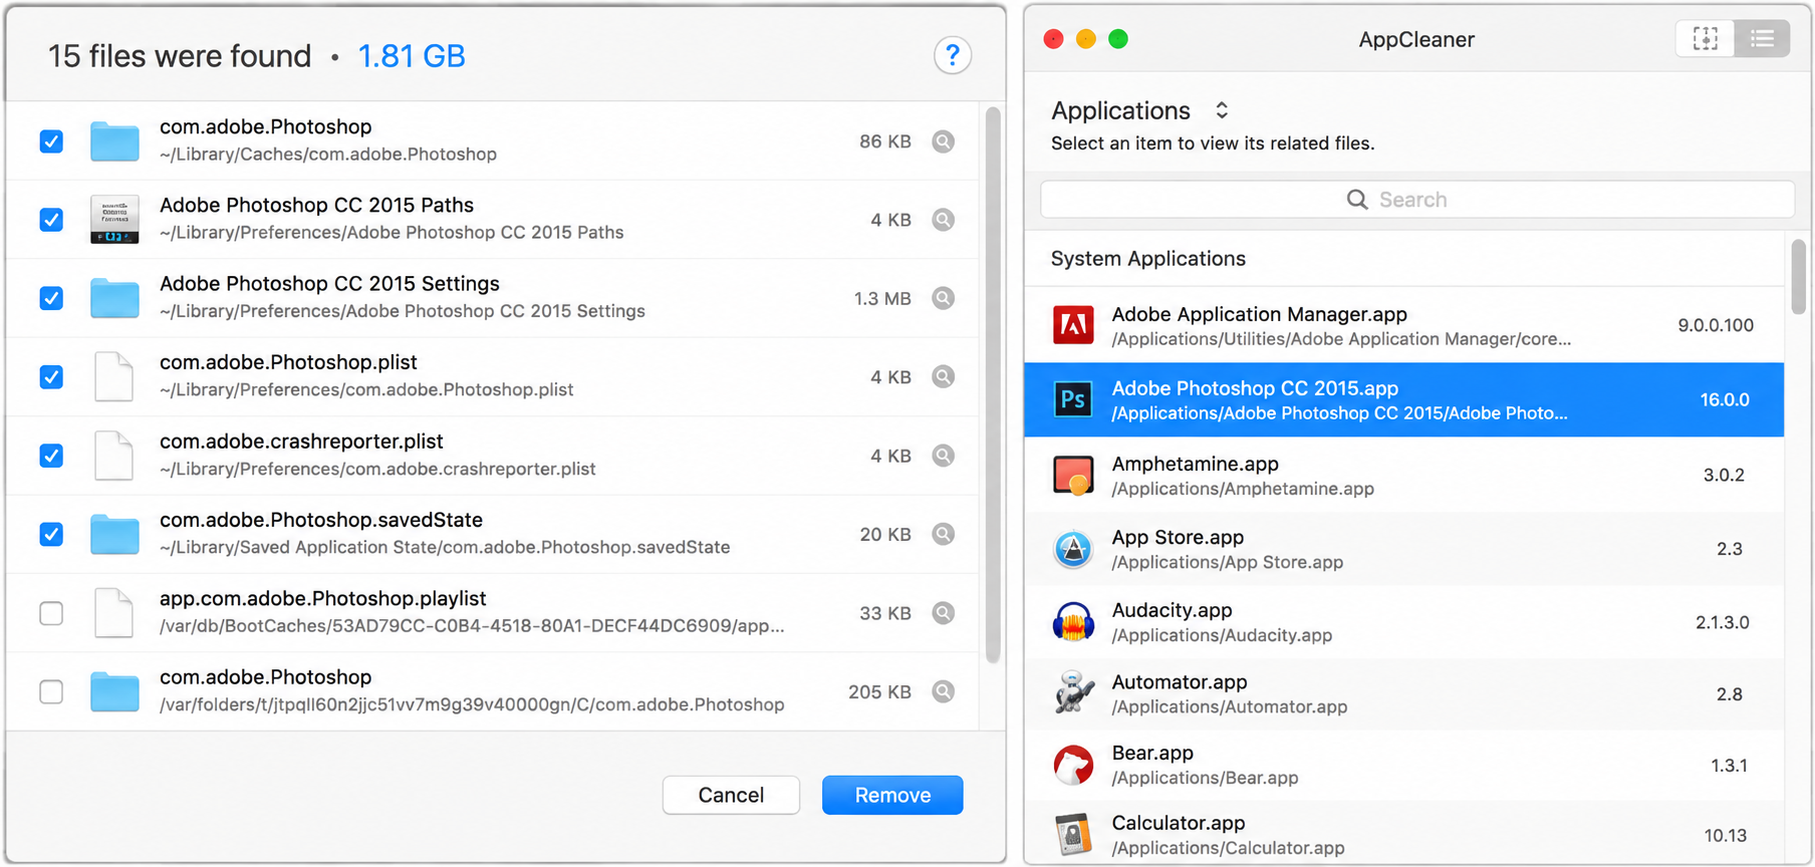Click Photoshop CC 2015 Paths file icon
The image size is (1815, 867).
click(x=114, y=219)
